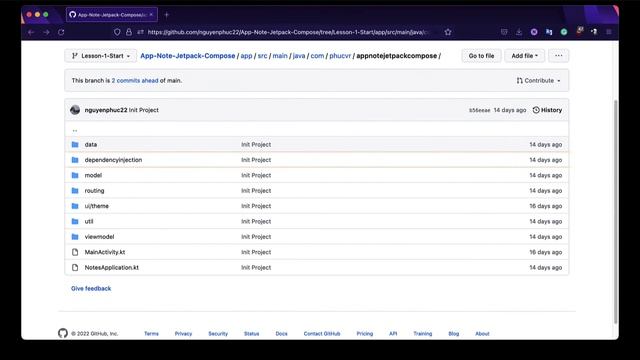Open the purple circle extension
The image size is (640, 360).
[534, 32]
